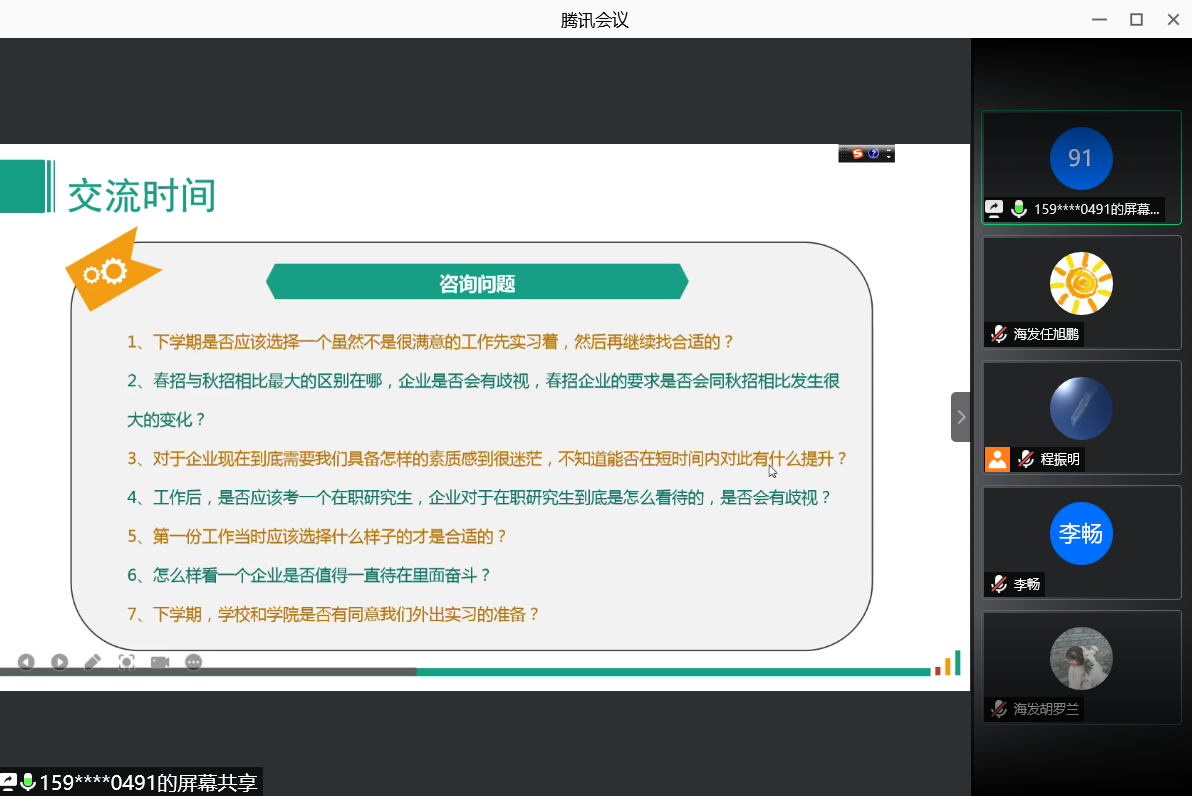Click muted microphone icon of 海发任旭鹏
This screenshot has width=1192, height=796.
(998, 334)
